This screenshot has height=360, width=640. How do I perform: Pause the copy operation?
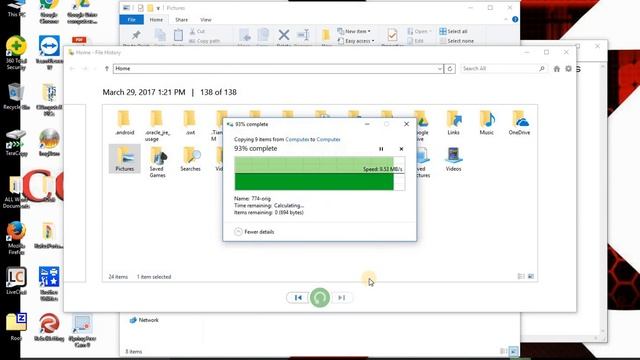(381, 149)
